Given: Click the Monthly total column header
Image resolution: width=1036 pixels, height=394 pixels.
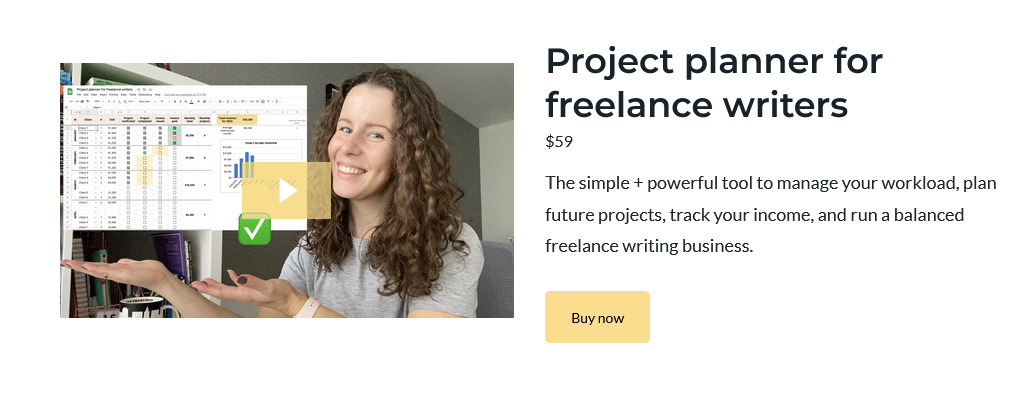Looking at the screenshot, I should (190, 120).
